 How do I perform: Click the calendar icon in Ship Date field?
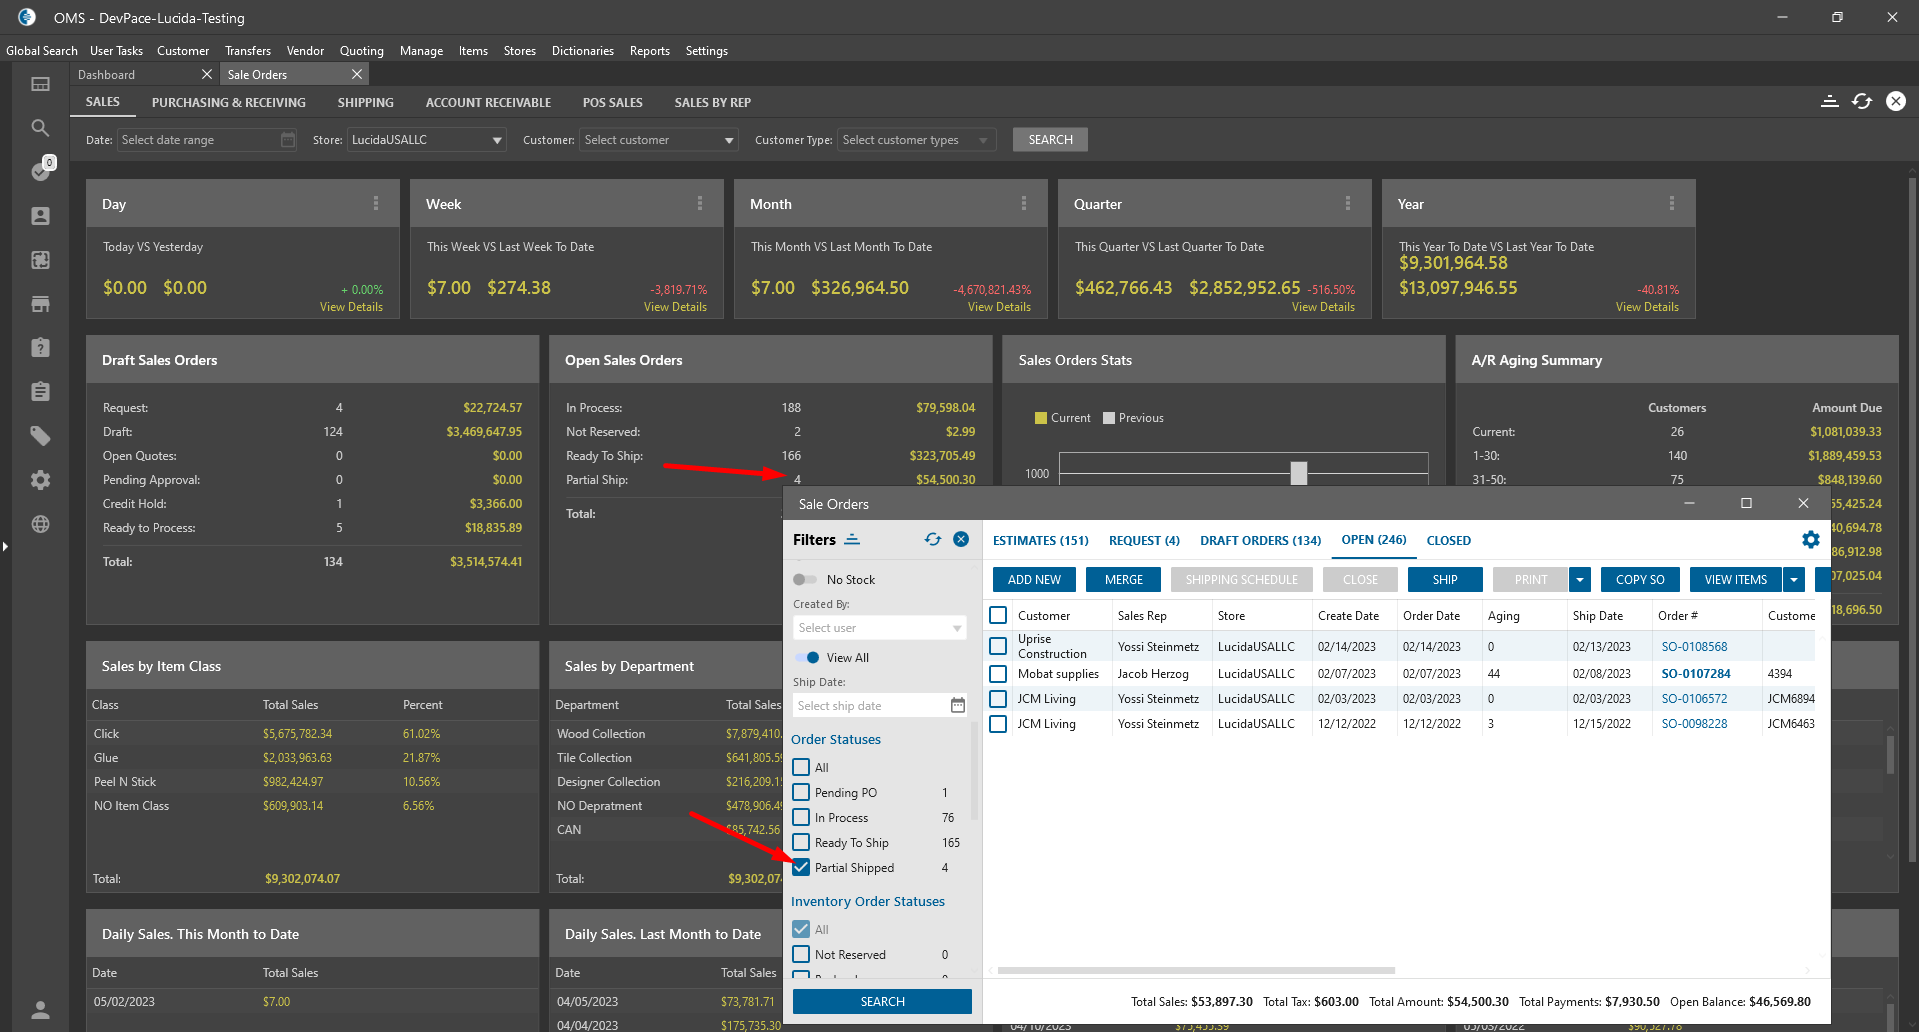[x=957, y=706]
